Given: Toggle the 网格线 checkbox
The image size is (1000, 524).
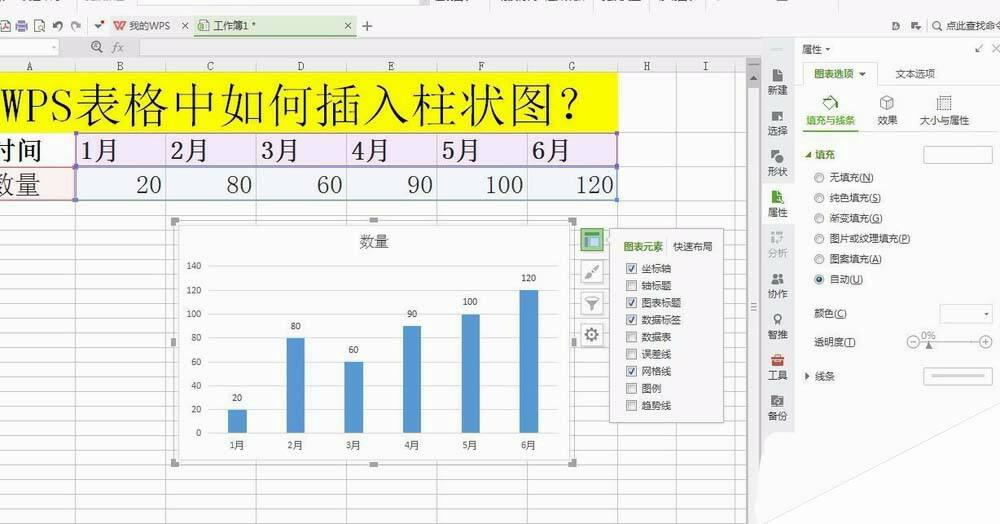Looking at the screenshot, I should [631, 371].
